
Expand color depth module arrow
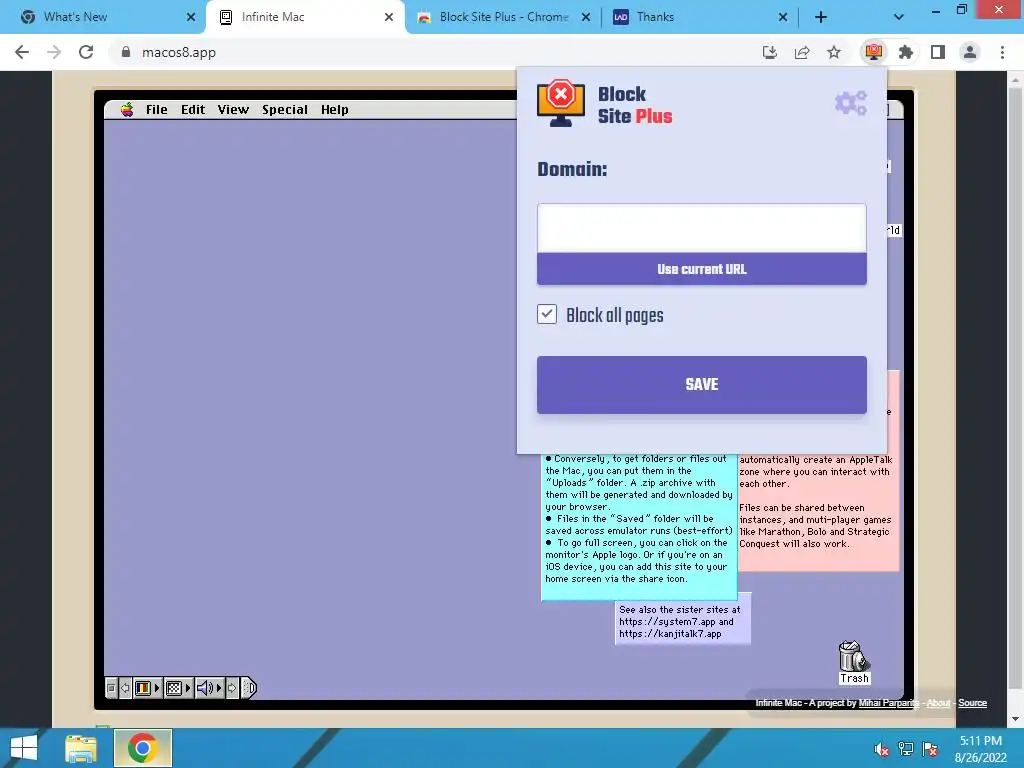tap(157, 688)
